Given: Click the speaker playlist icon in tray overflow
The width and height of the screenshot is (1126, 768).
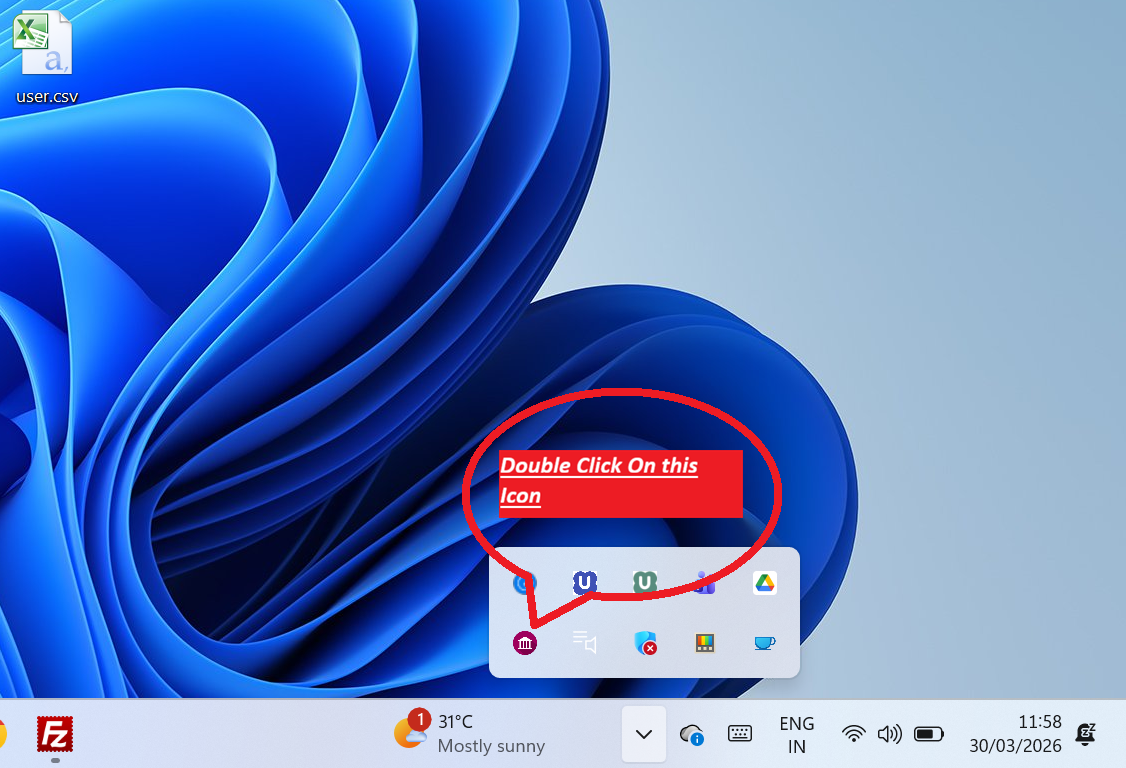Looking at the screenshot, I should tap(585, 643).
